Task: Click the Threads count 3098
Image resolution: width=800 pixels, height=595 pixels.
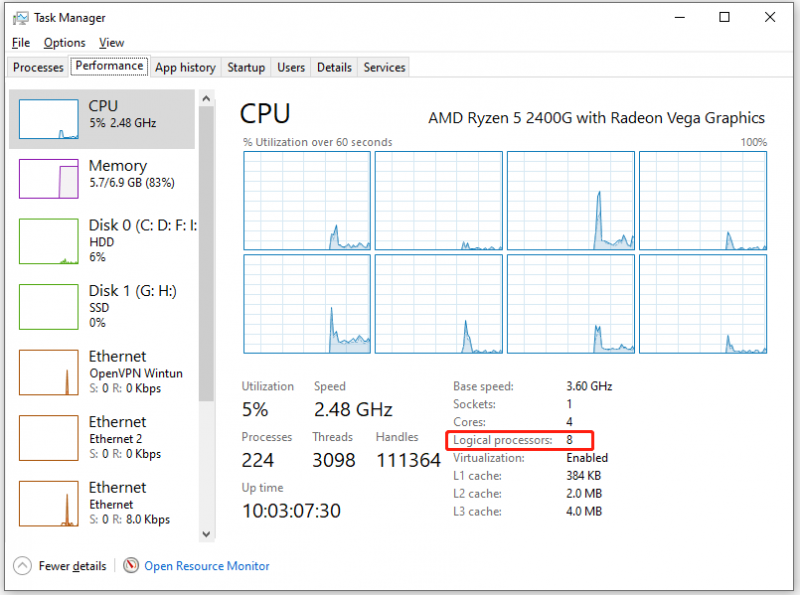Action: pos(334,460)
